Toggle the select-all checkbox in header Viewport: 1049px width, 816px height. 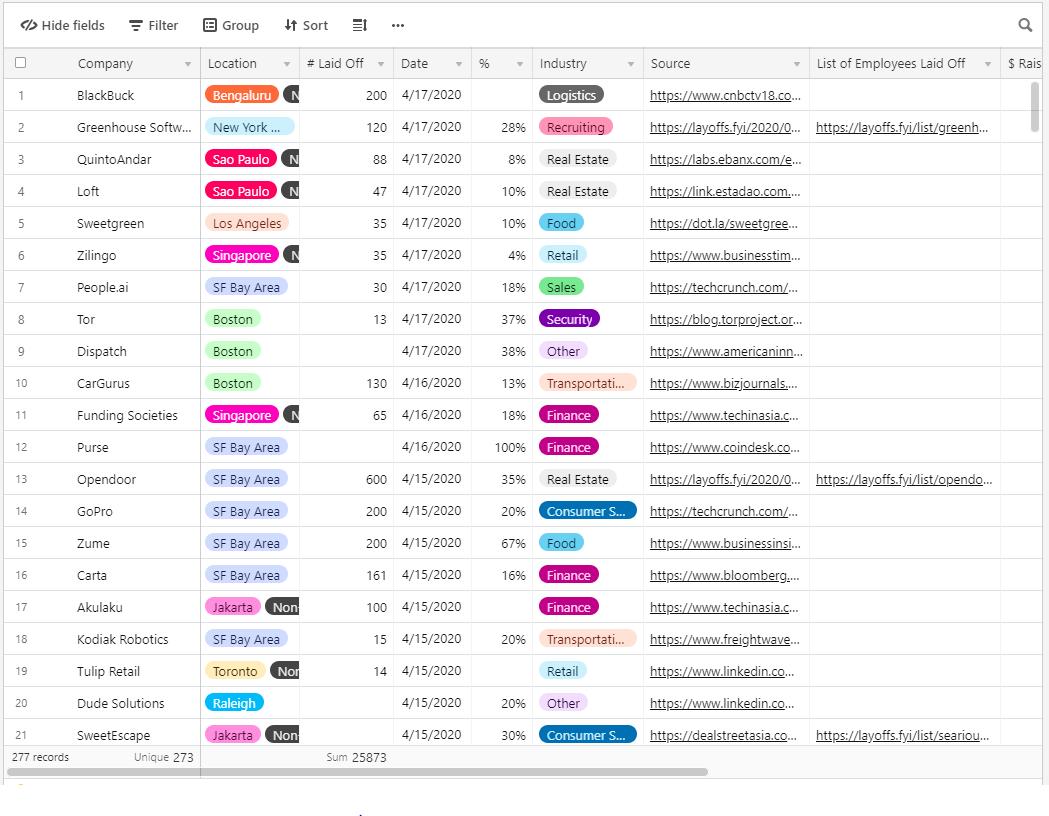[x=20, y=63]
